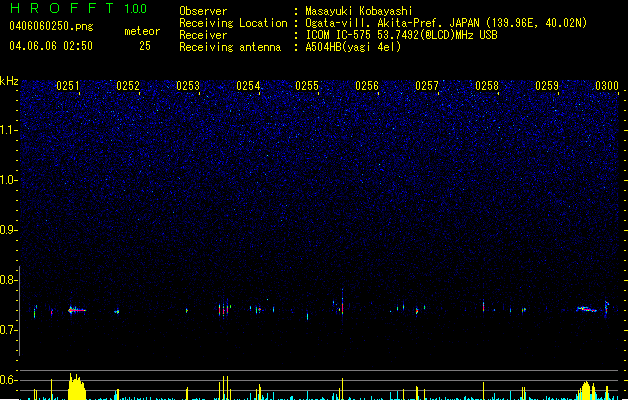This screenshot has height=400, width=629.
Task: Click the 1.1 kHz axis label
Action: tap(8, 130)
